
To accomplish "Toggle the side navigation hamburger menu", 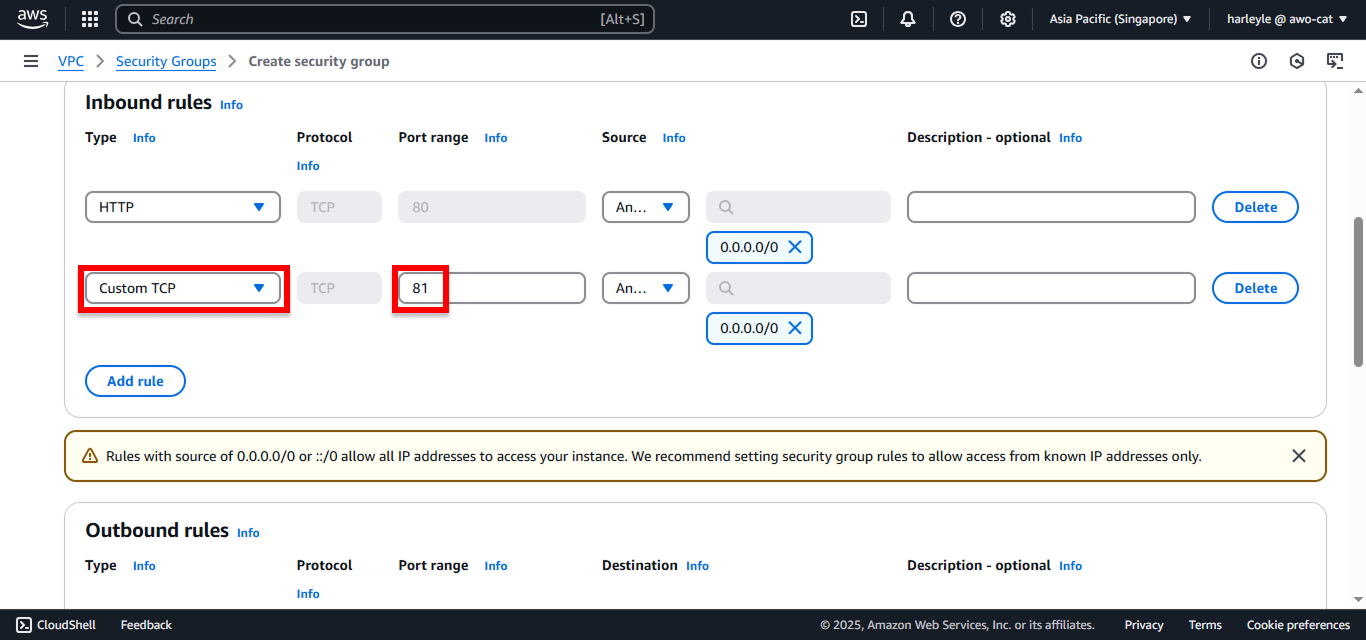I will pos(31,61).
